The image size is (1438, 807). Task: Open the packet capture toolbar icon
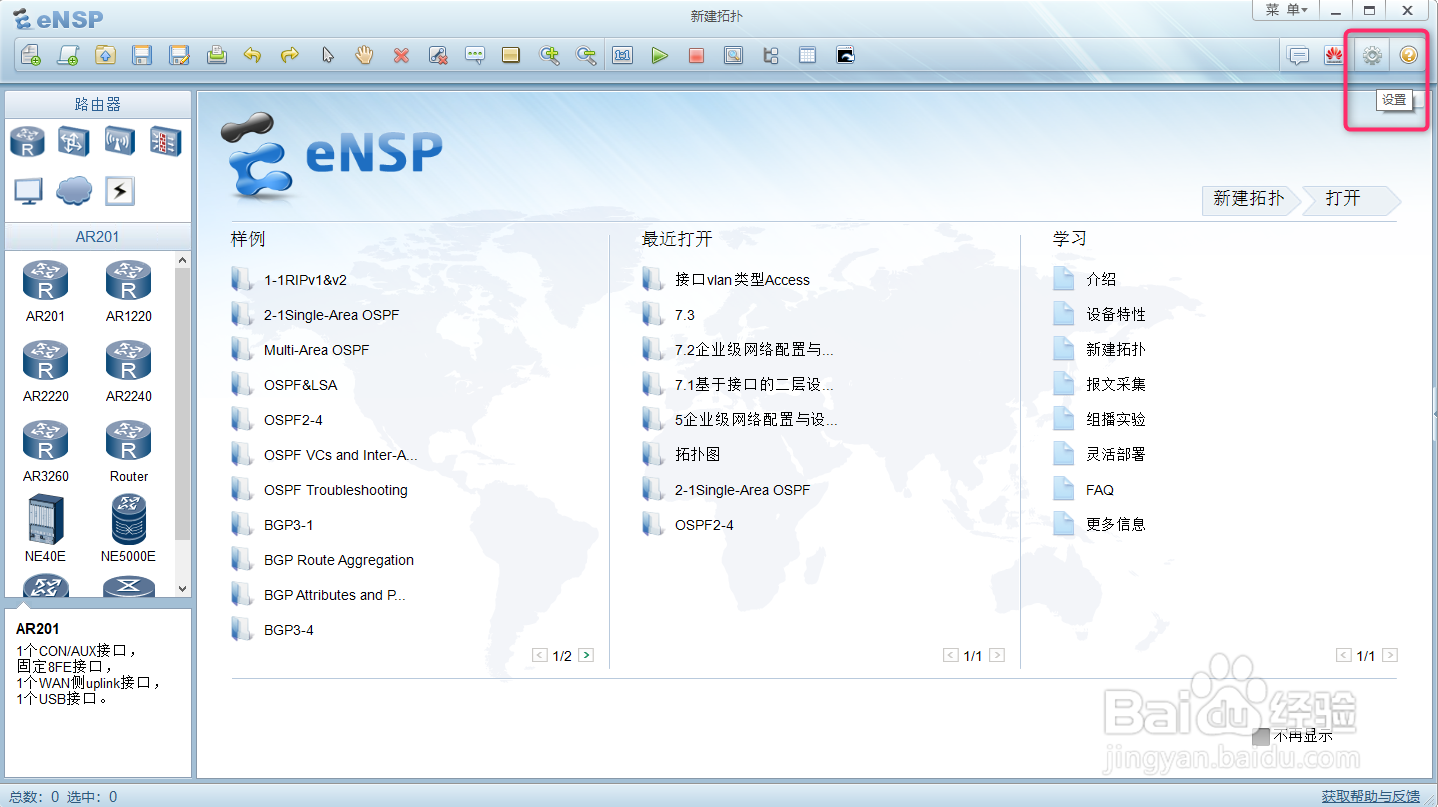tap(733, 55)
